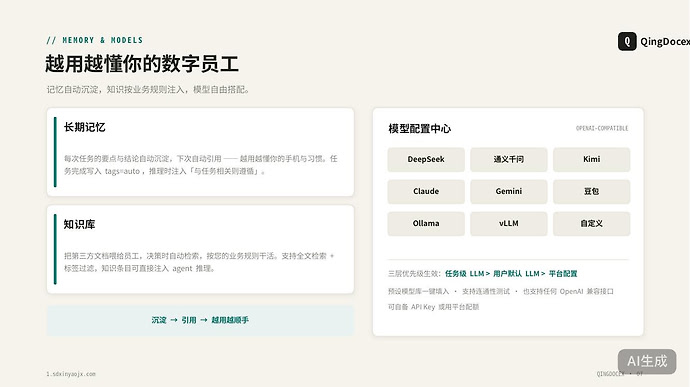Click the QingDocex brand name text
Screen dimensions: 690x387
665,41
